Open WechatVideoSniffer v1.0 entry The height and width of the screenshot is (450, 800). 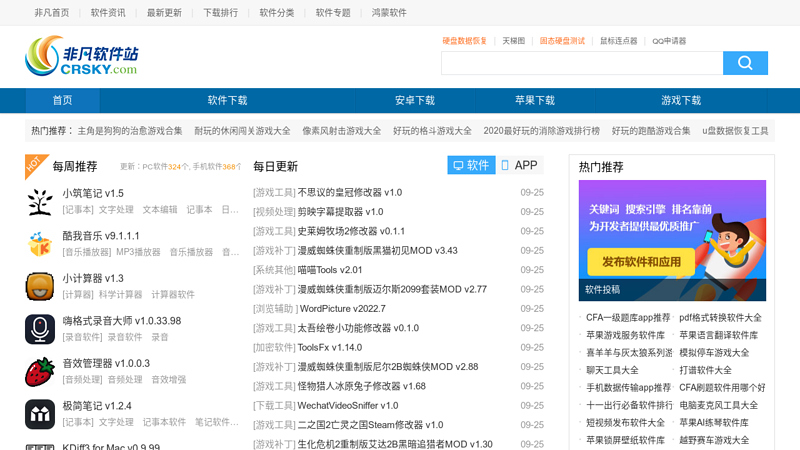coord(347,406)
